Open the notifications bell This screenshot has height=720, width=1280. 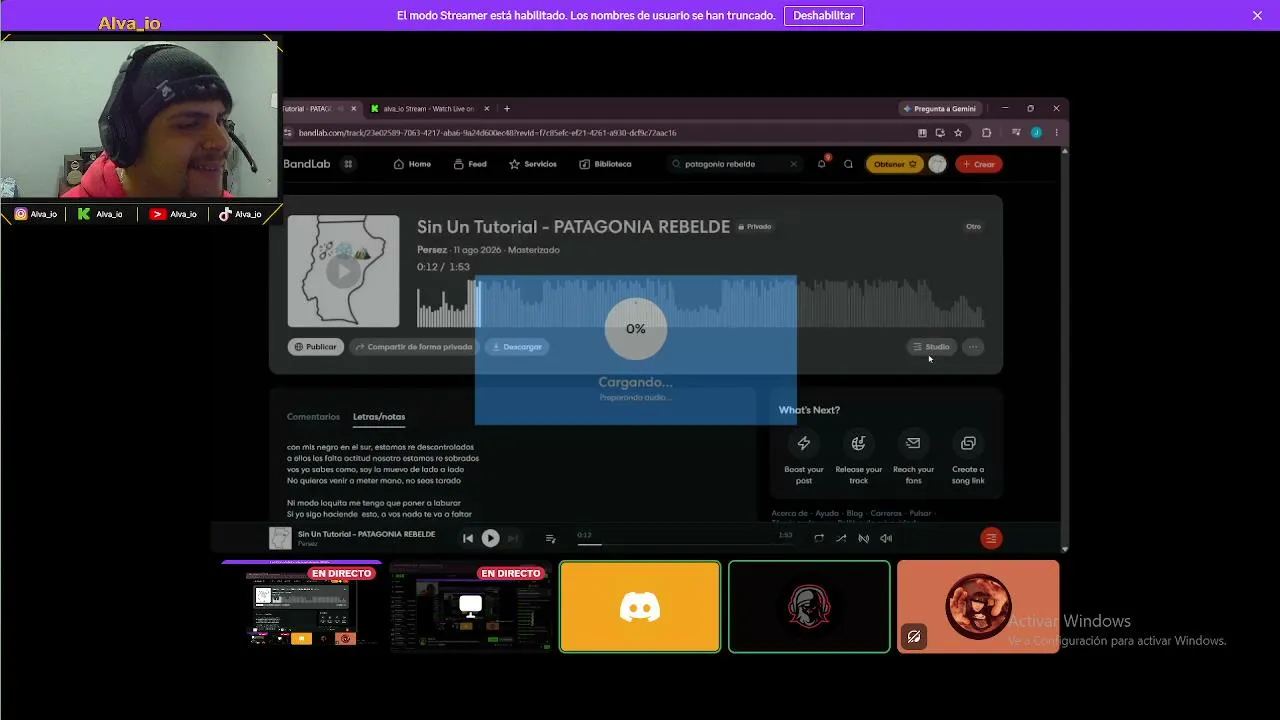tap(822, 163)
